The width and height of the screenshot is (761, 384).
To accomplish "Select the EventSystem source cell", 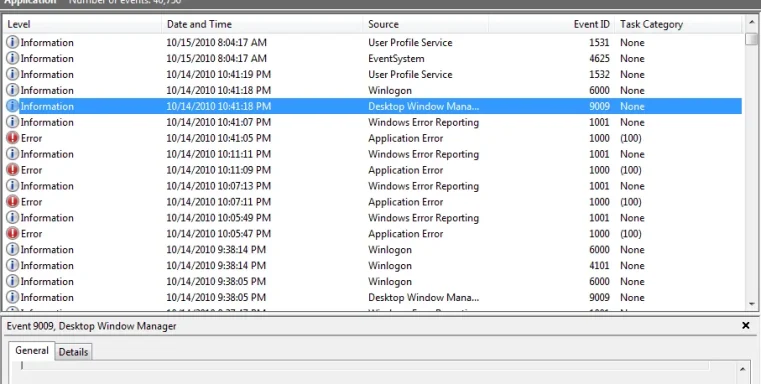I will (396, 58).
